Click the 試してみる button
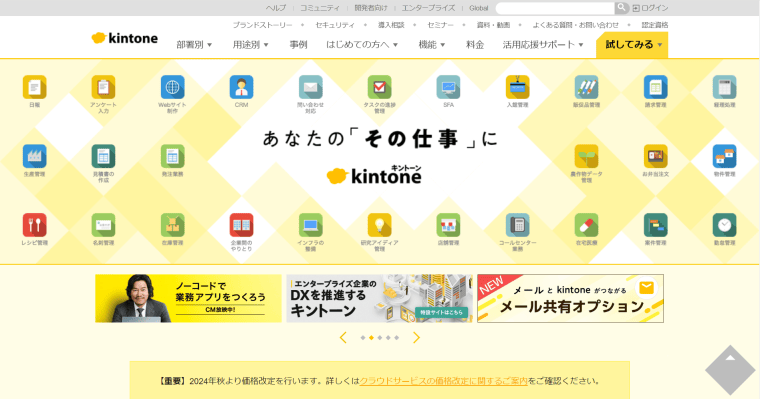760x399 pixels. tap(632, 45)
